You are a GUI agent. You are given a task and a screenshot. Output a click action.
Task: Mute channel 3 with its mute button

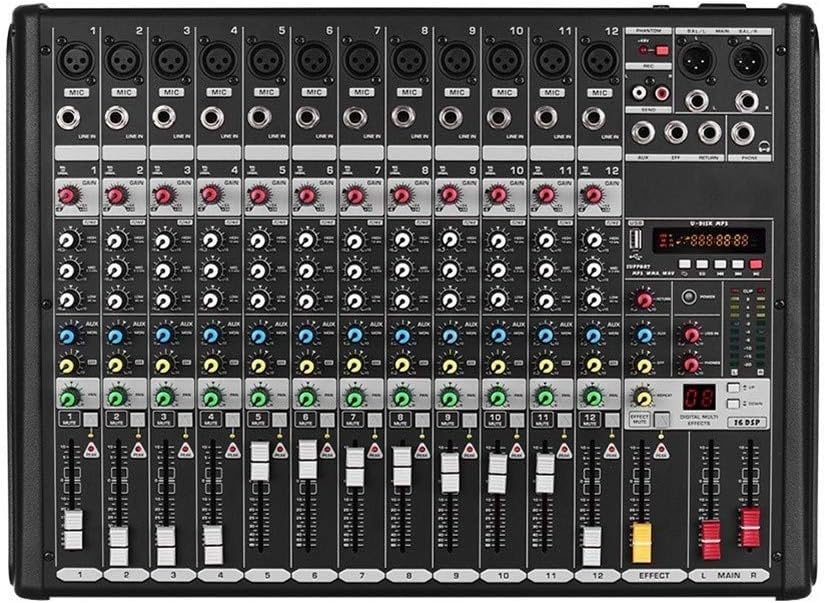point(185,419)
